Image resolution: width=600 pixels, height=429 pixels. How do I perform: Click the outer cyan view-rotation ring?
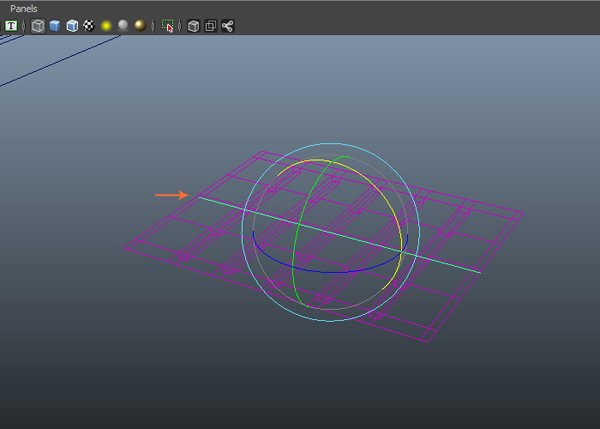[331, 144]
